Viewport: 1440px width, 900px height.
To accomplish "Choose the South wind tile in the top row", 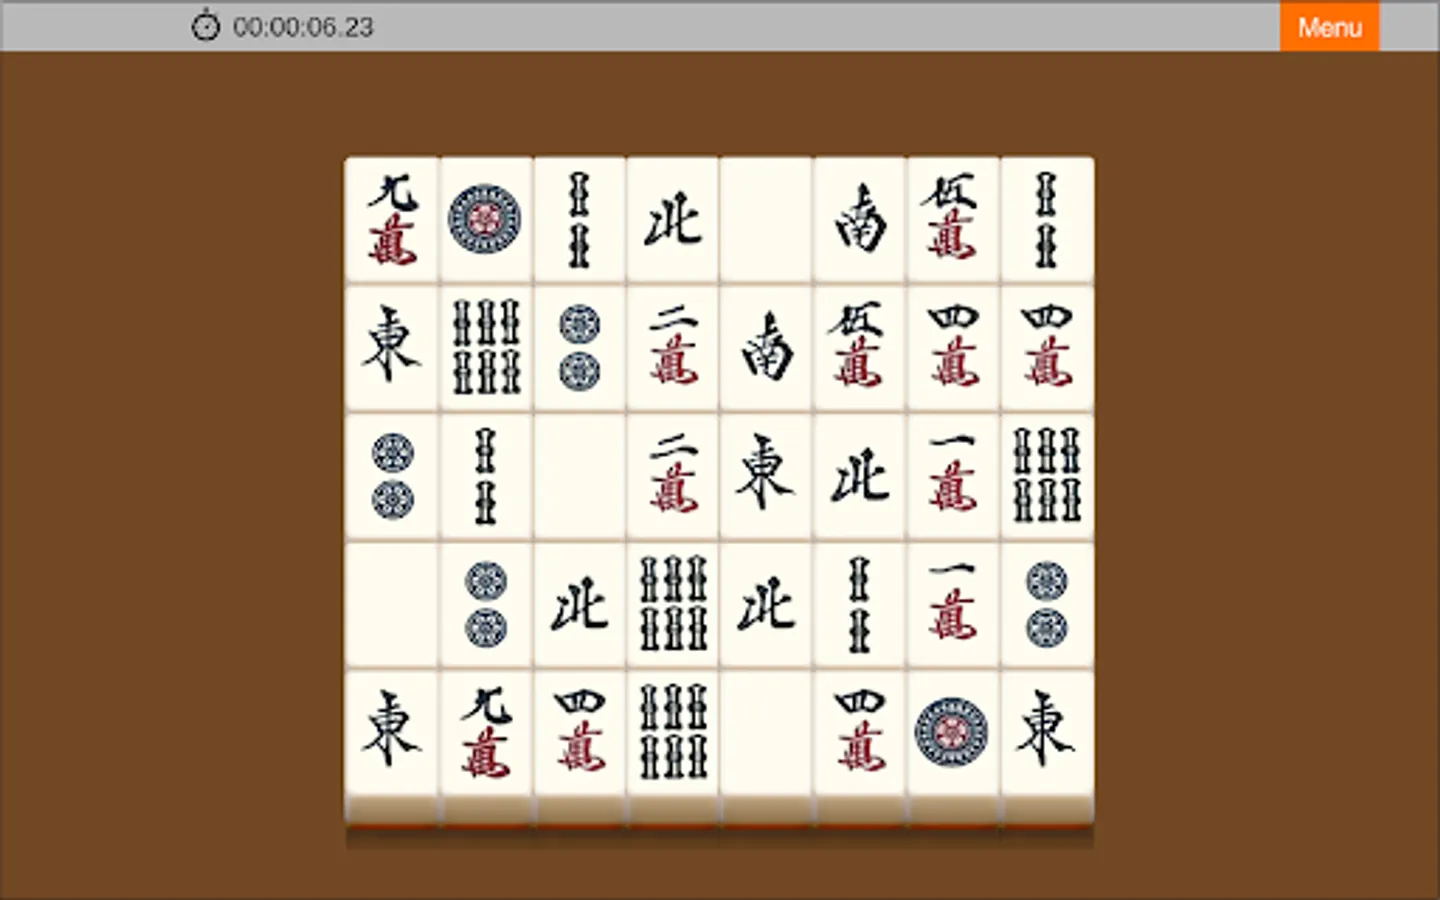I will click(x=859, y=220).
